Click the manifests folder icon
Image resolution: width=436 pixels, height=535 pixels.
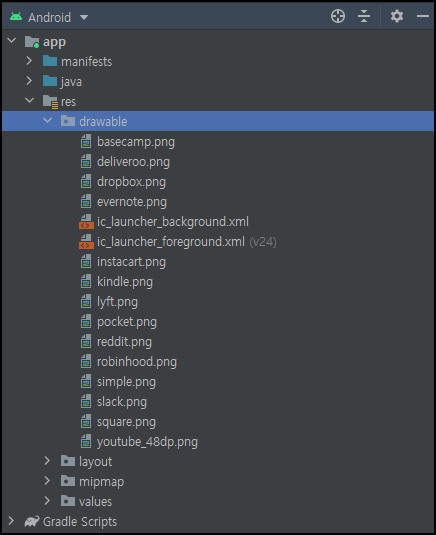pyautogui.click(x=50, y=61)
